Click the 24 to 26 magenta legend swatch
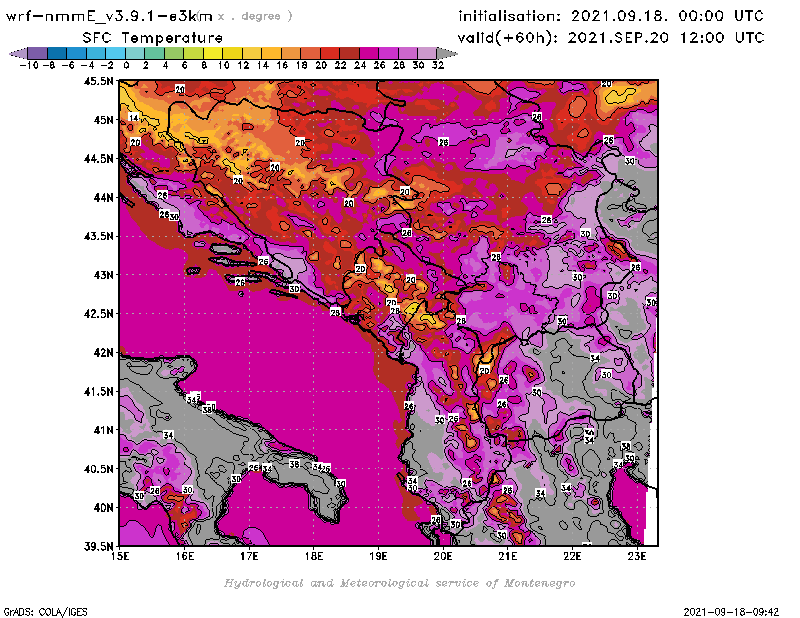 (x=369, y=54)
